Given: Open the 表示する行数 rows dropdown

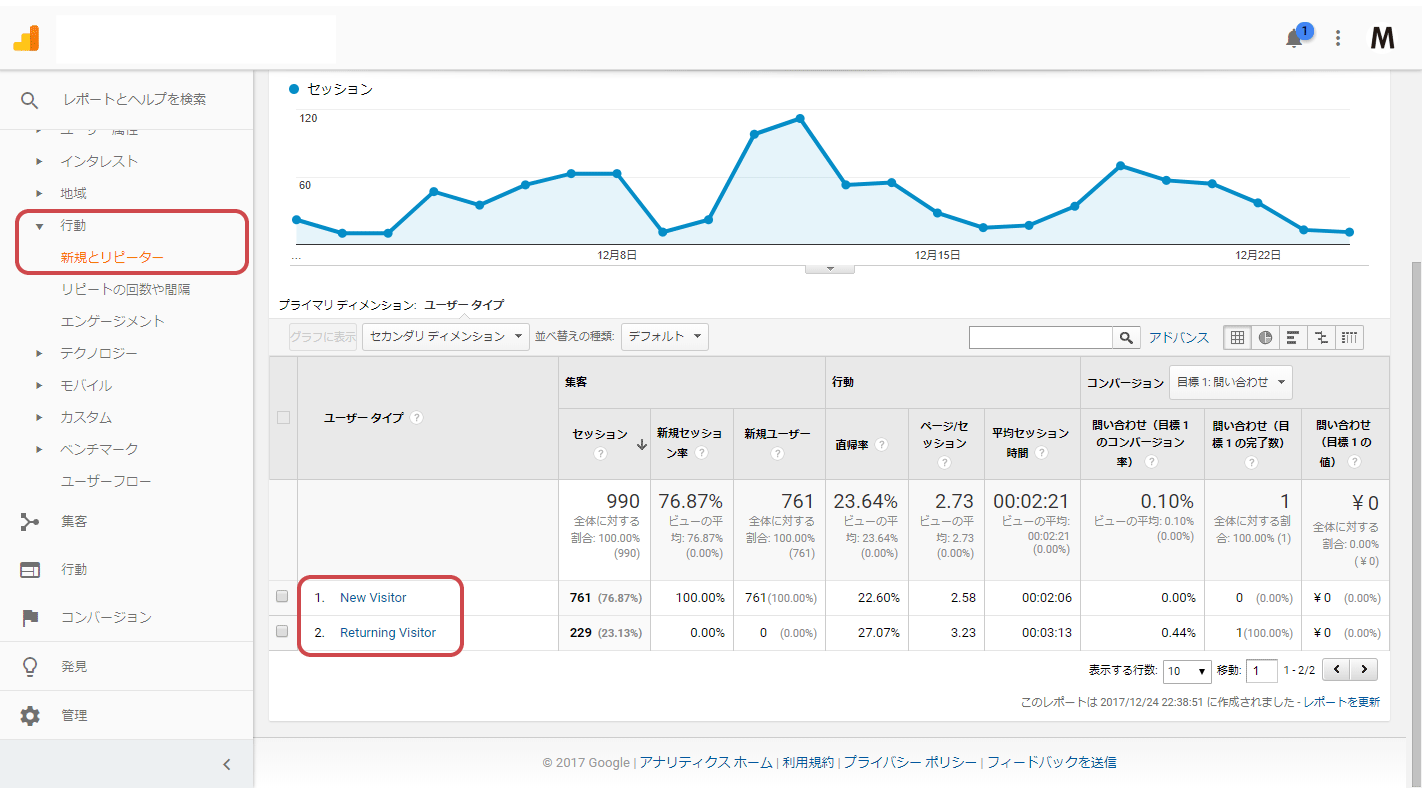Looking at the screenshot, I should [x=1188, y=671].
